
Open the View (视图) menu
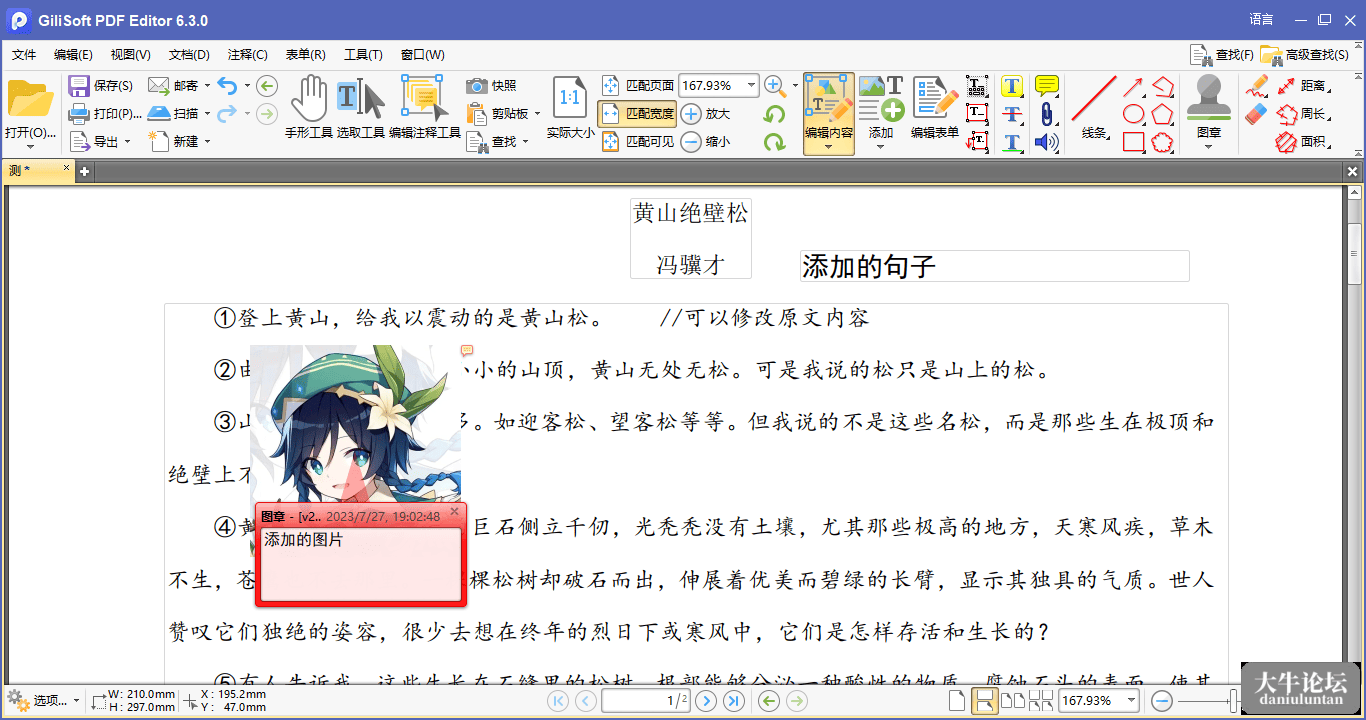pos(130,55)
